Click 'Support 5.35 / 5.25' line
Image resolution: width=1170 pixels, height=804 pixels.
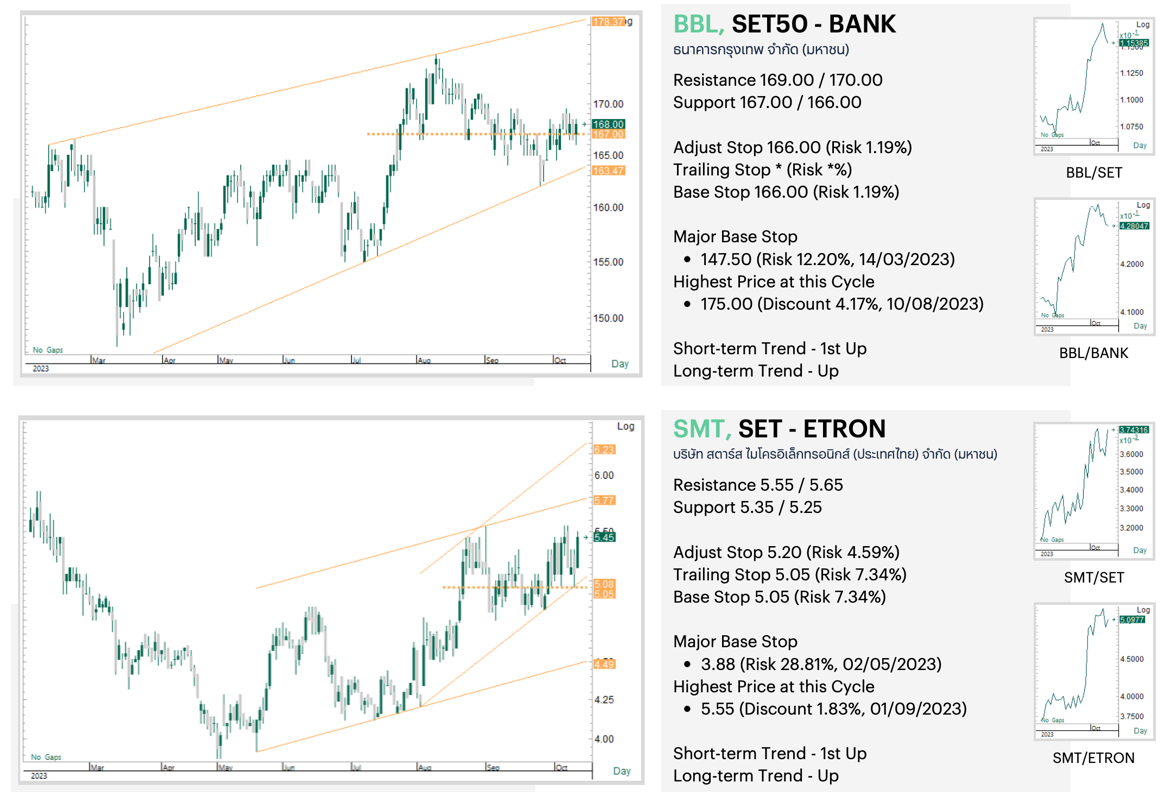(x=748, y=507)
